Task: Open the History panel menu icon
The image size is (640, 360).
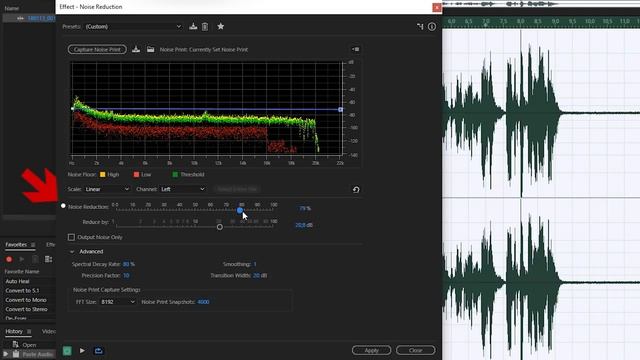Action: click(29, 331)
